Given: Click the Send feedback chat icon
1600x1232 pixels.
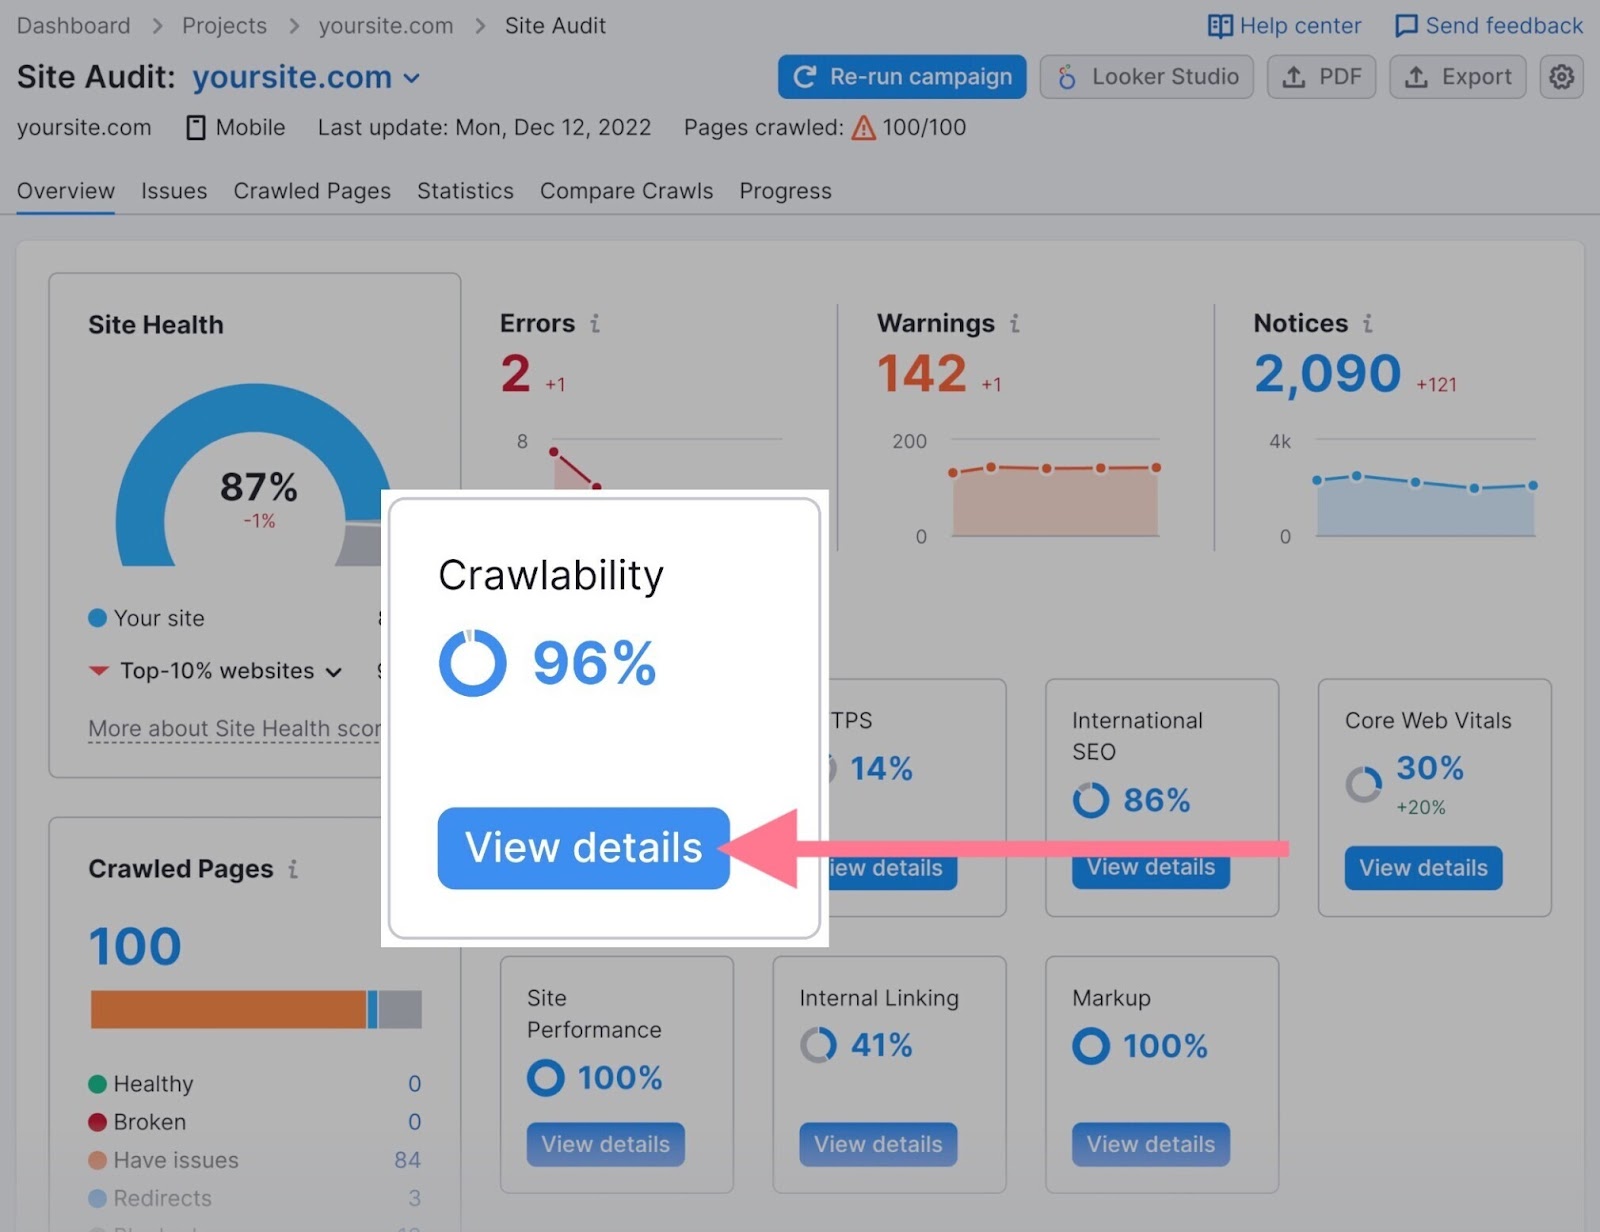Looking at the screenshot, I should 1406,25.
